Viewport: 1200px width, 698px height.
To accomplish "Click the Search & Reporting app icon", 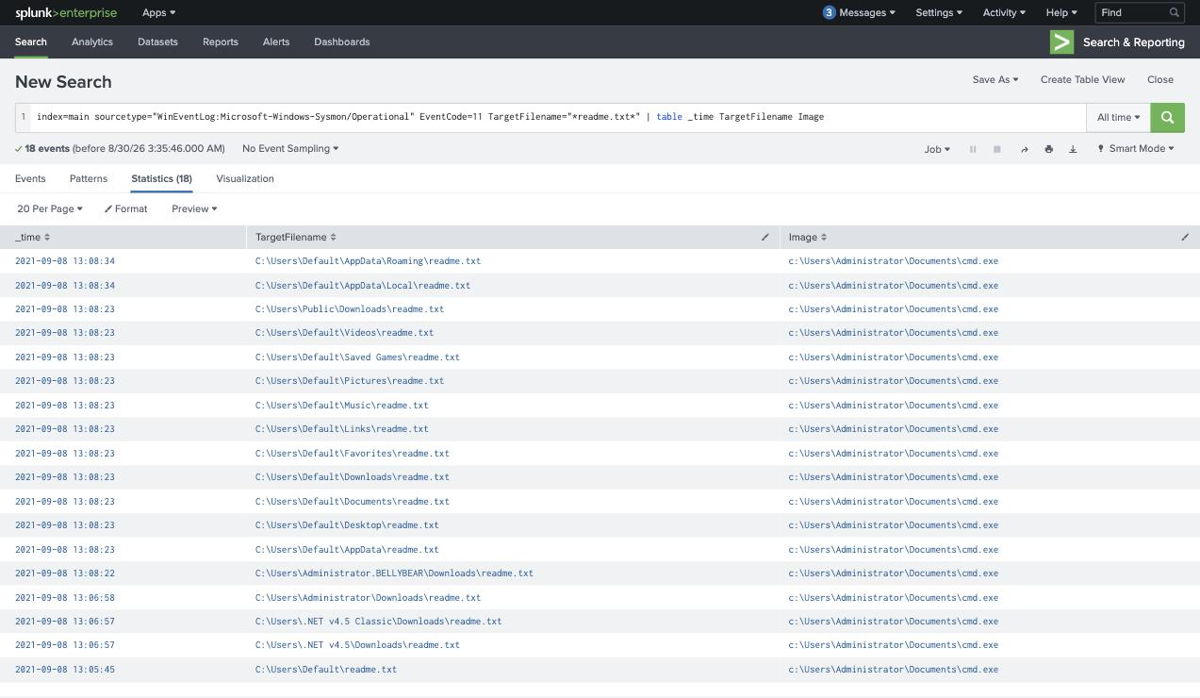I will tap(1062, 42).
